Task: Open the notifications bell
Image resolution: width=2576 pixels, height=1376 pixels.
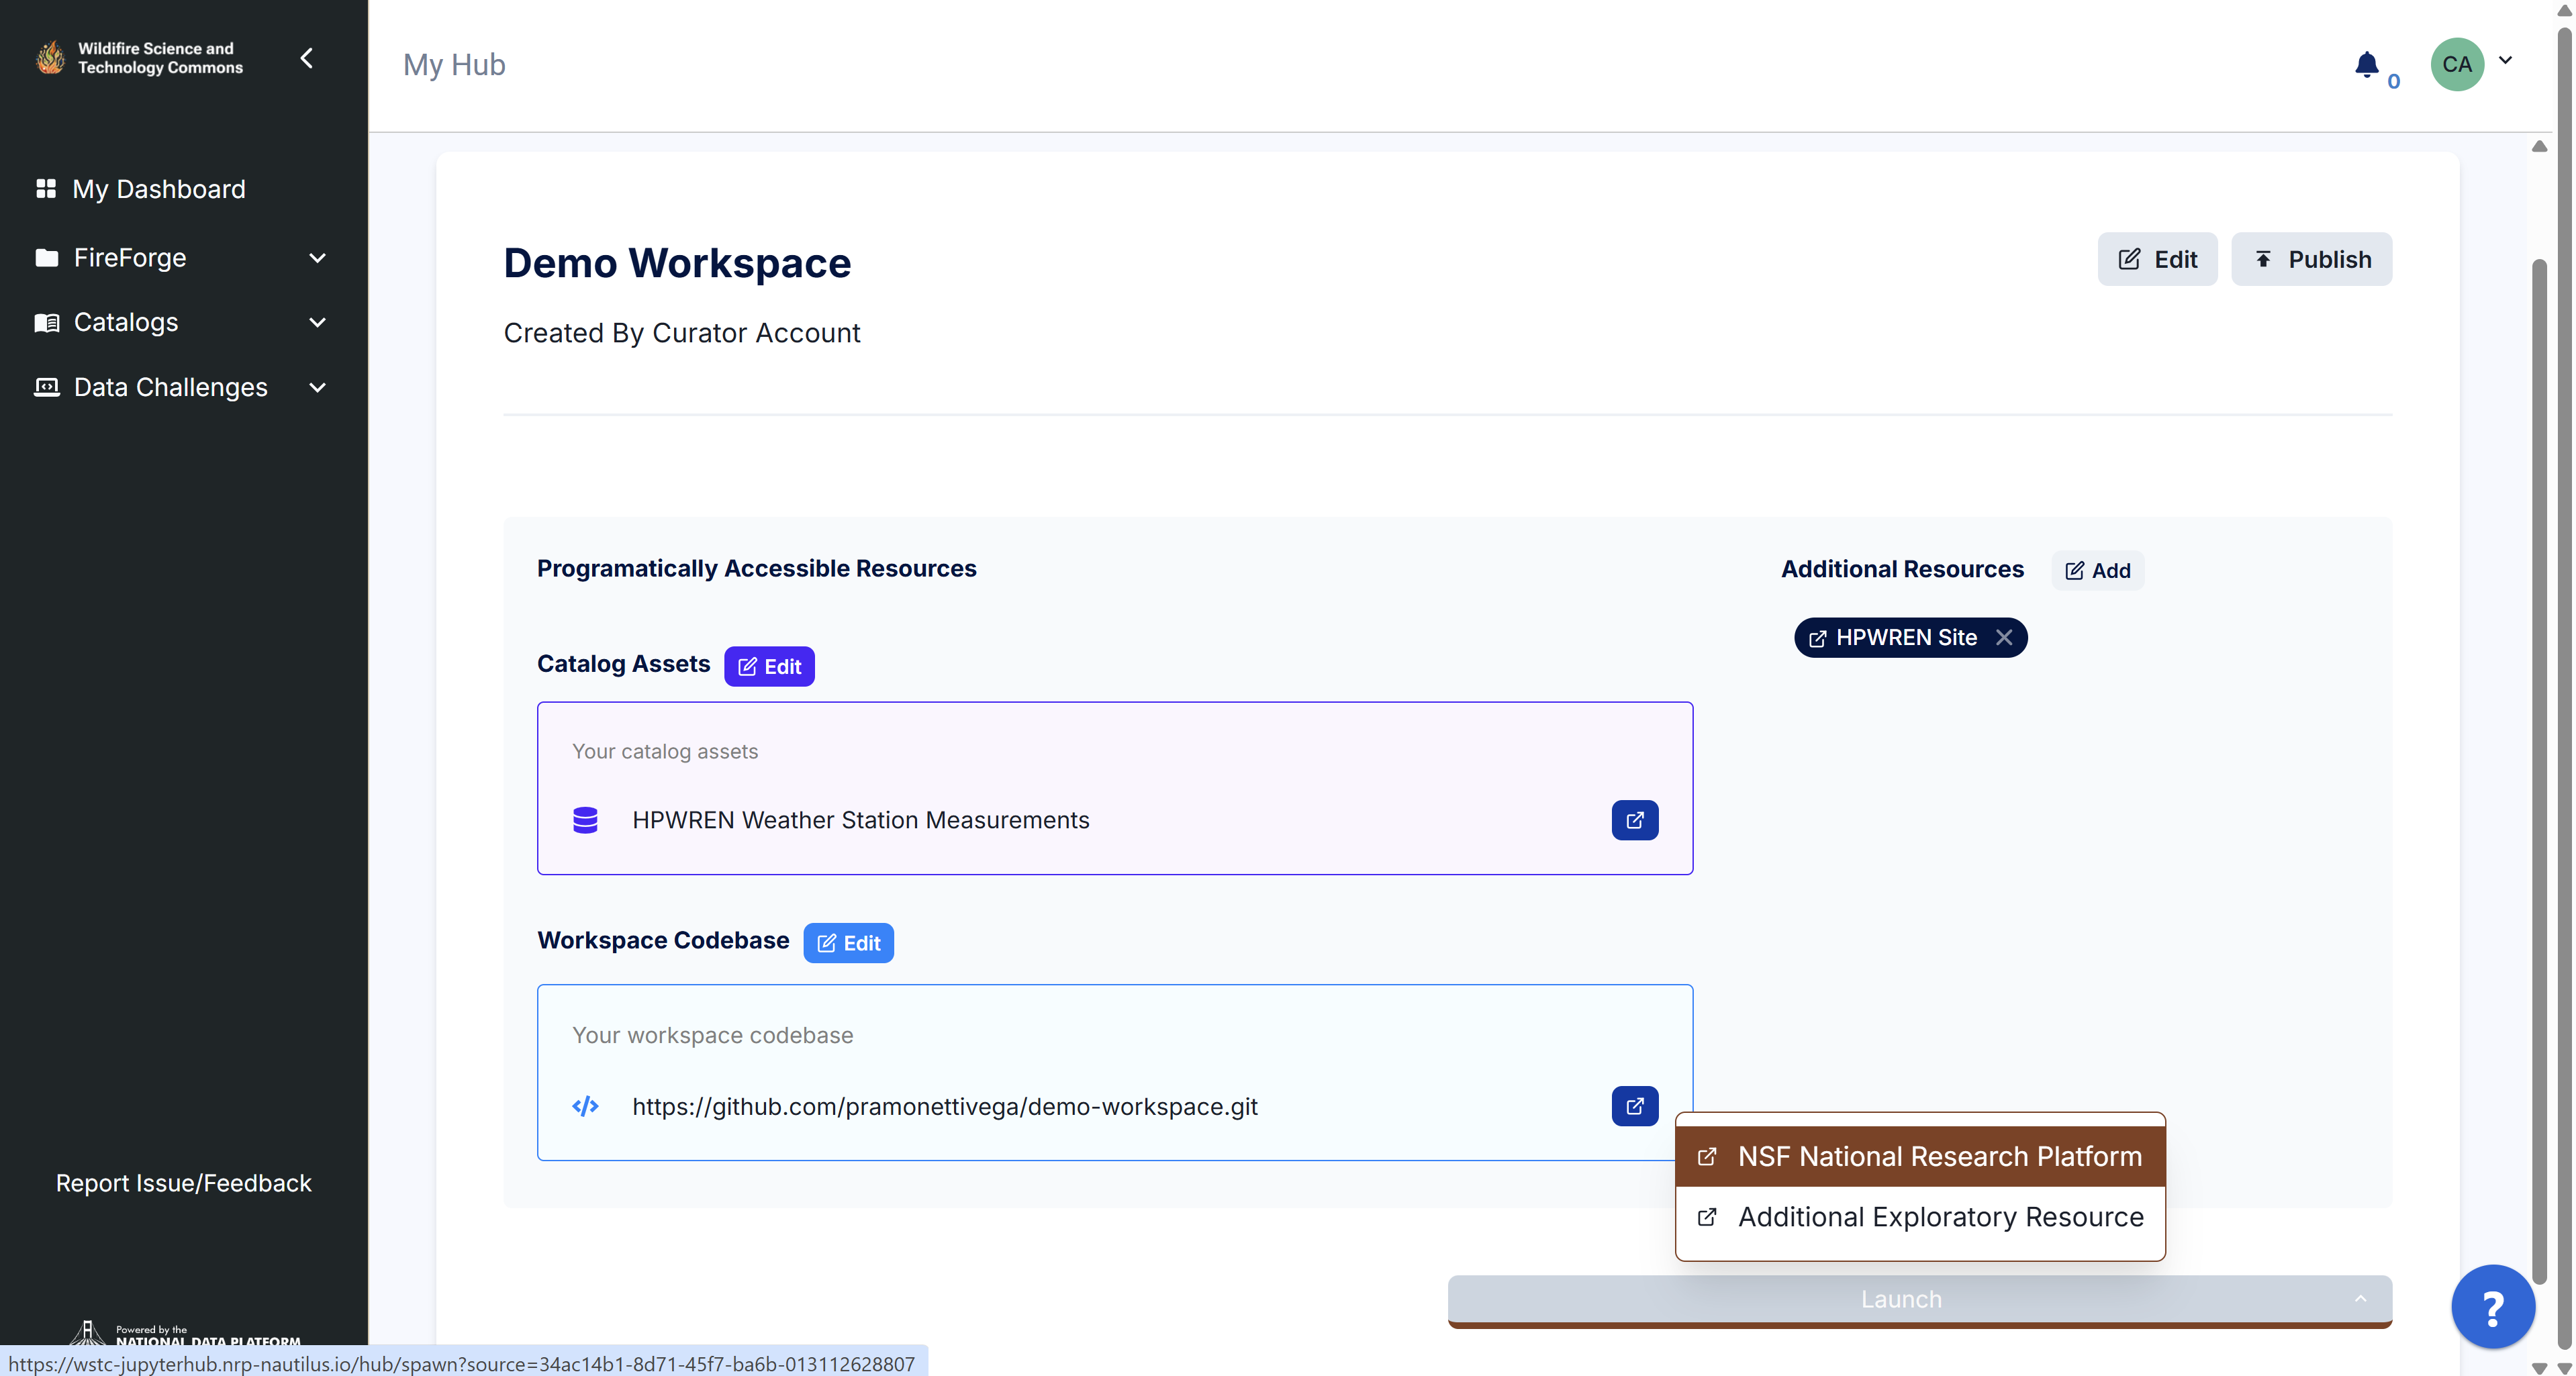Action: coord(2366,64)
